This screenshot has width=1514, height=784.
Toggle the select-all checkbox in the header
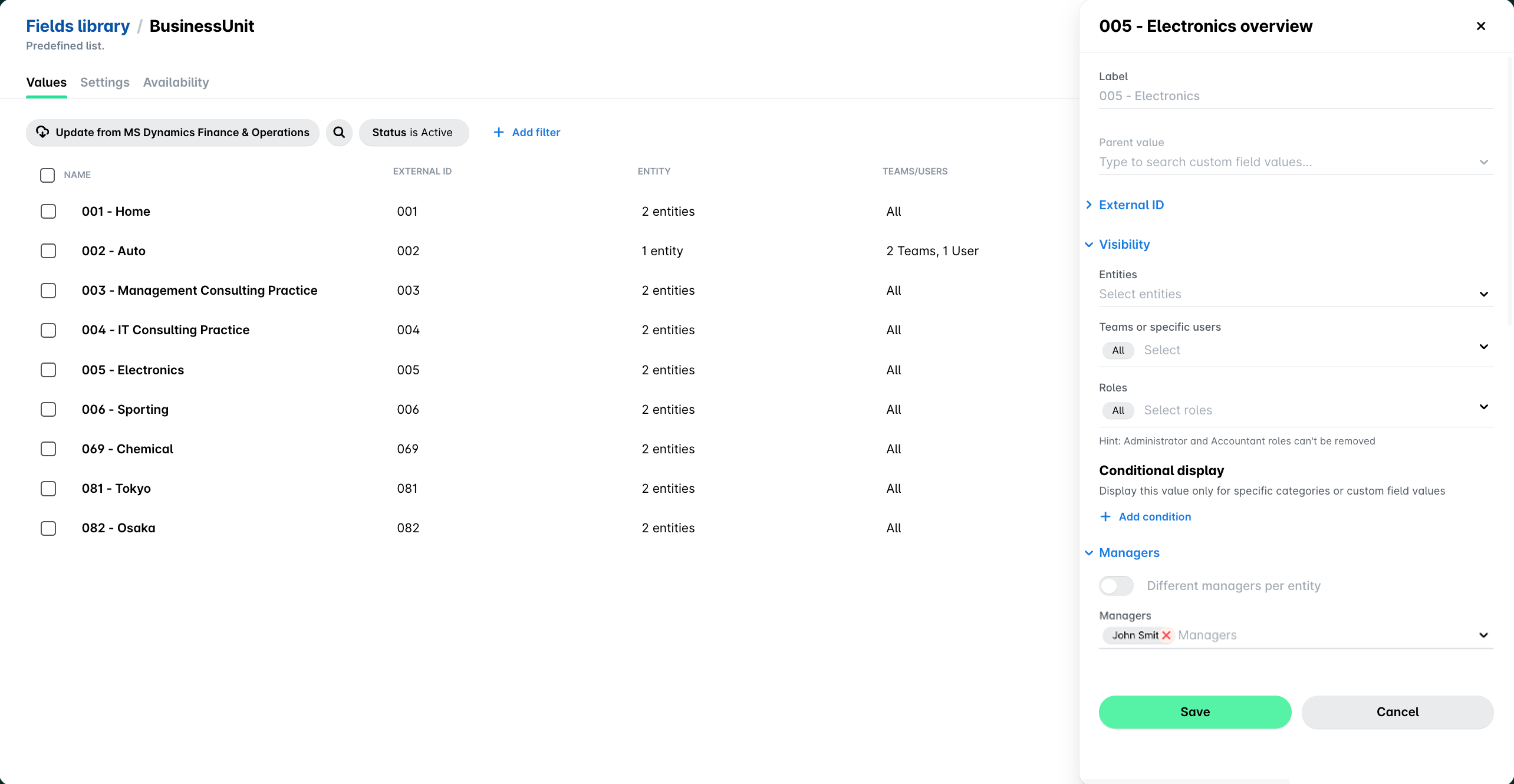tap(47, 175)
